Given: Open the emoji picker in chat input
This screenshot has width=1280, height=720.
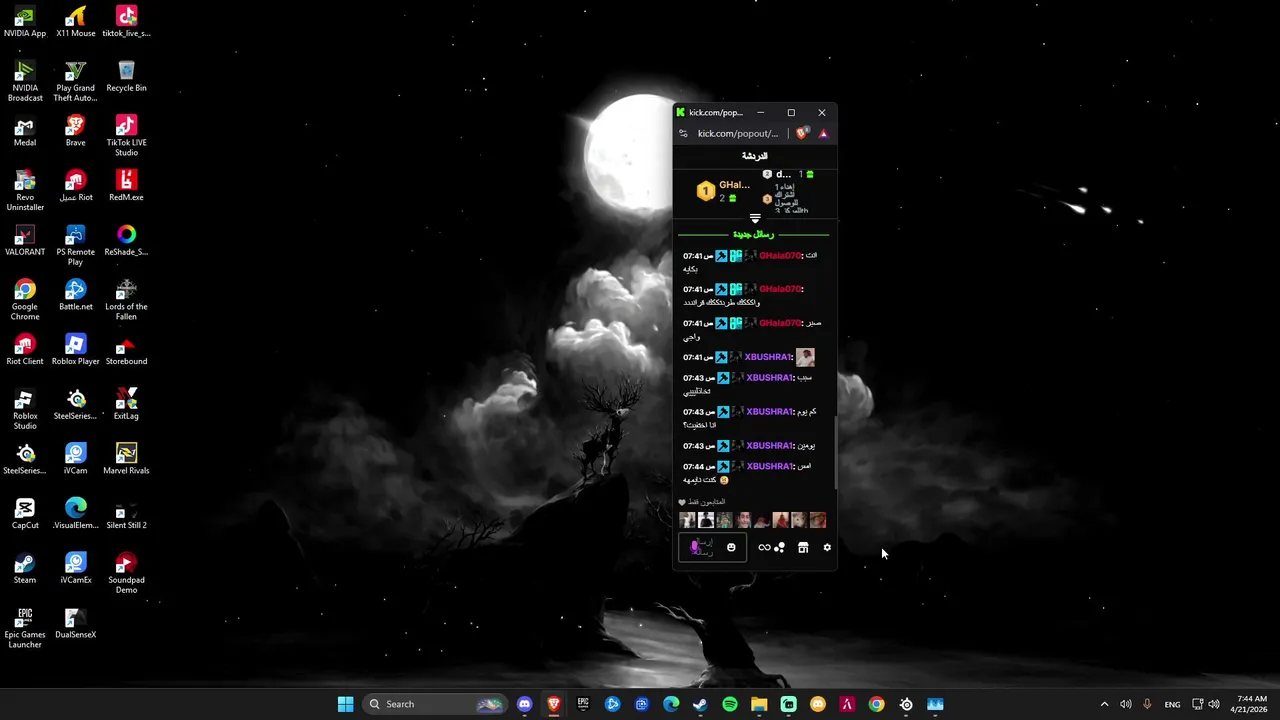Looking at the screenshot, I should pos(731,547).
